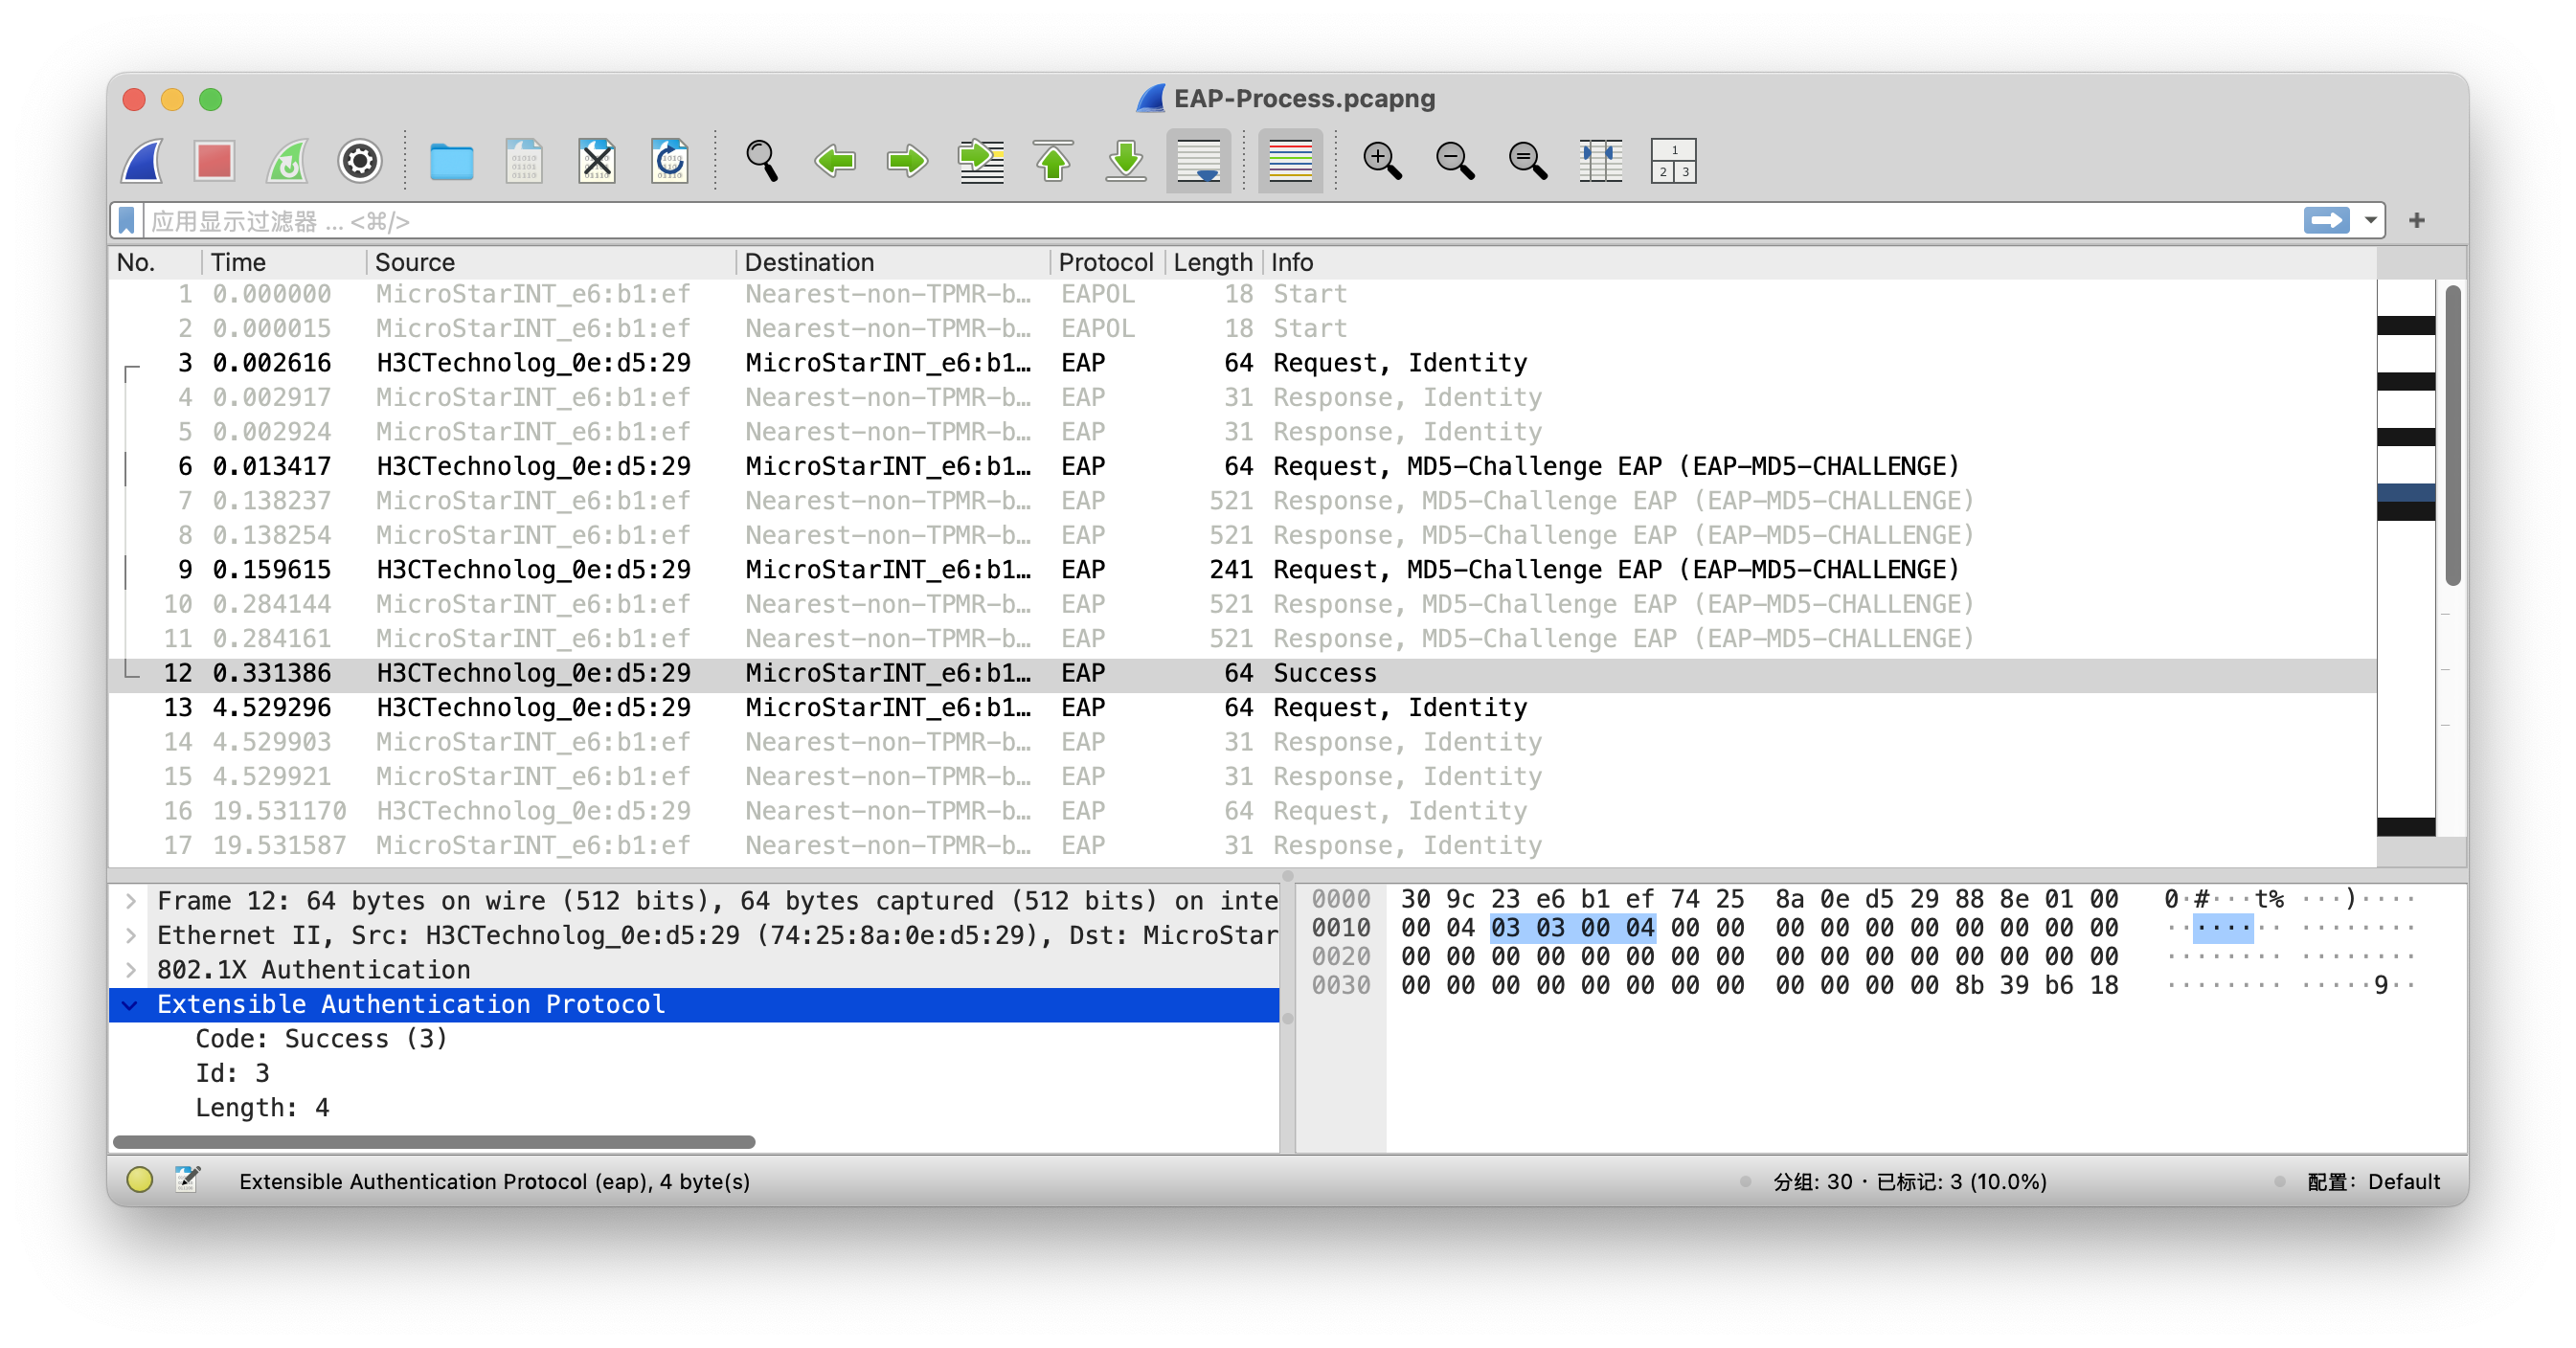The image size is (2576, 1348).
Task: Open the display filter history dropdown arrow
Action: tap(2370, 220)
